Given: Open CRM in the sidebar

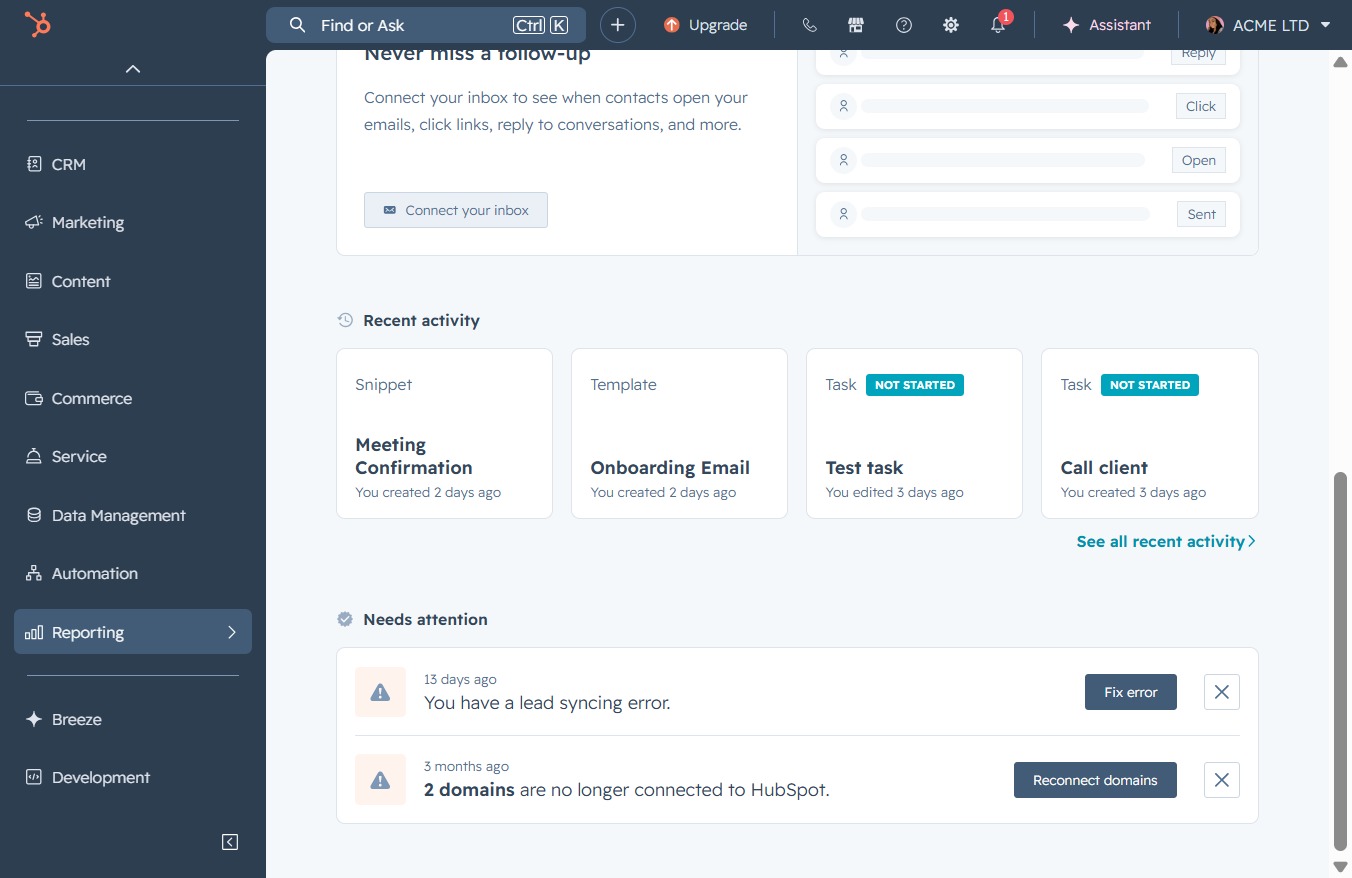Looking at the screenshot, I should tap(133, 164).
